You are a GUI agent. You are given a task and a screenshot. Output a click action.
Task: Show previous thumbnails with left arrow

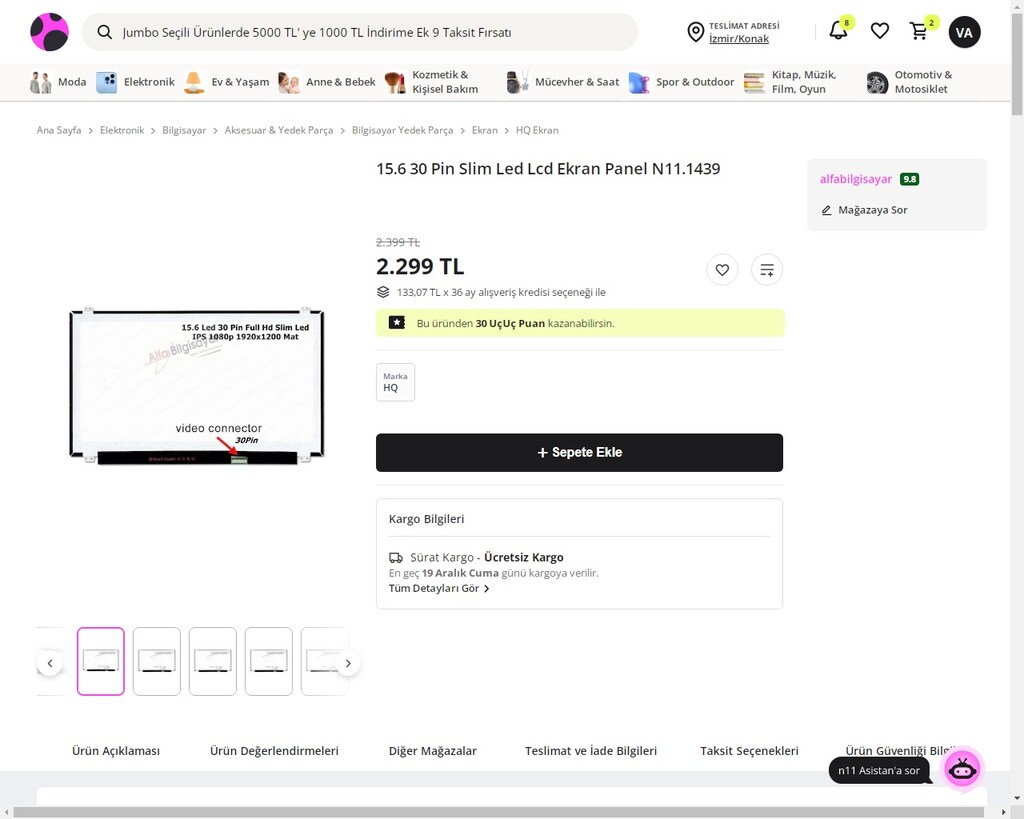50,664
